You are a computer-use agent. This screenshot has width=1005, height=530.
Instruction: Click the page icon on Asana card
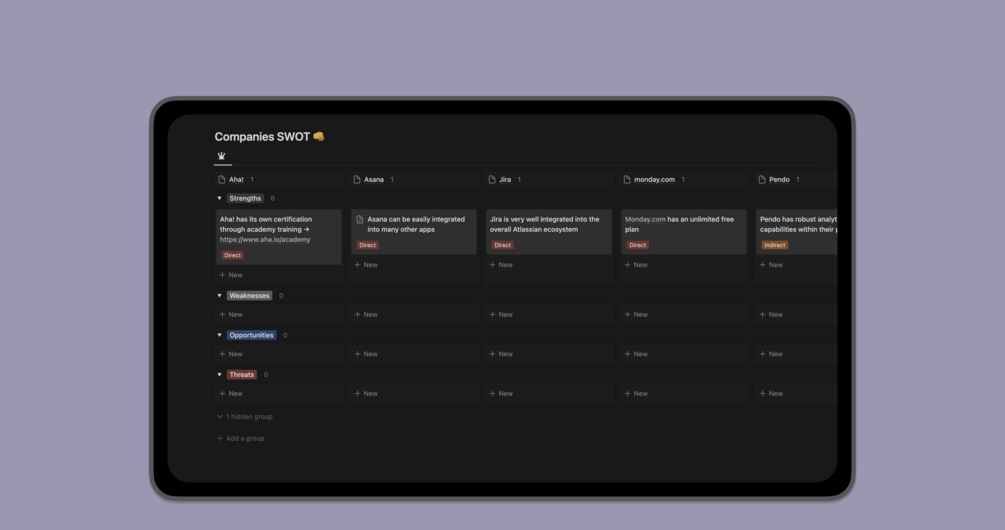click(x=360, y=219)
